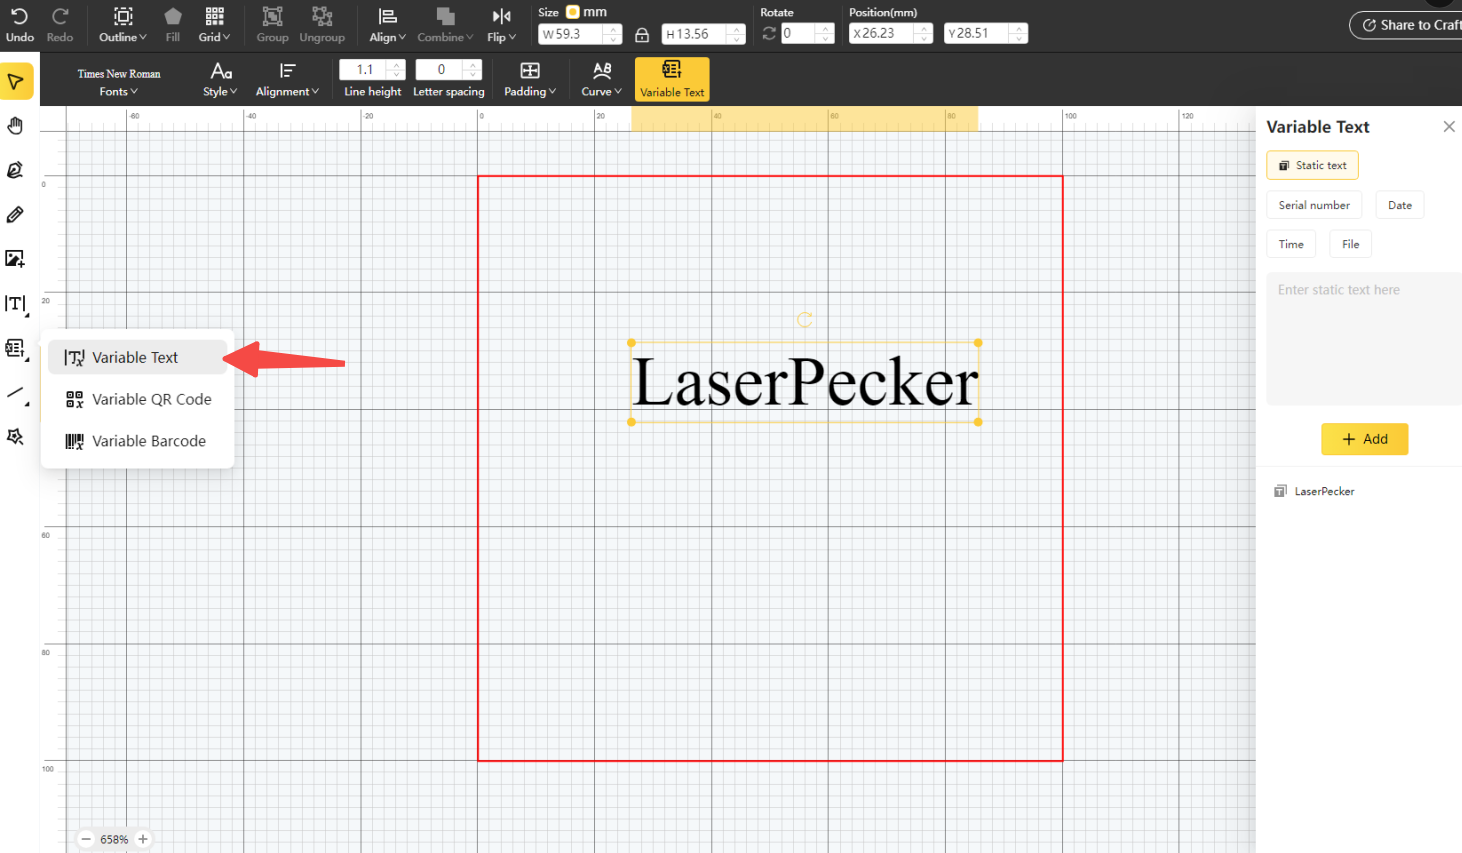Open the Outline dropdown
This screenshot has width=1462, height=853.
coord(122,24)
